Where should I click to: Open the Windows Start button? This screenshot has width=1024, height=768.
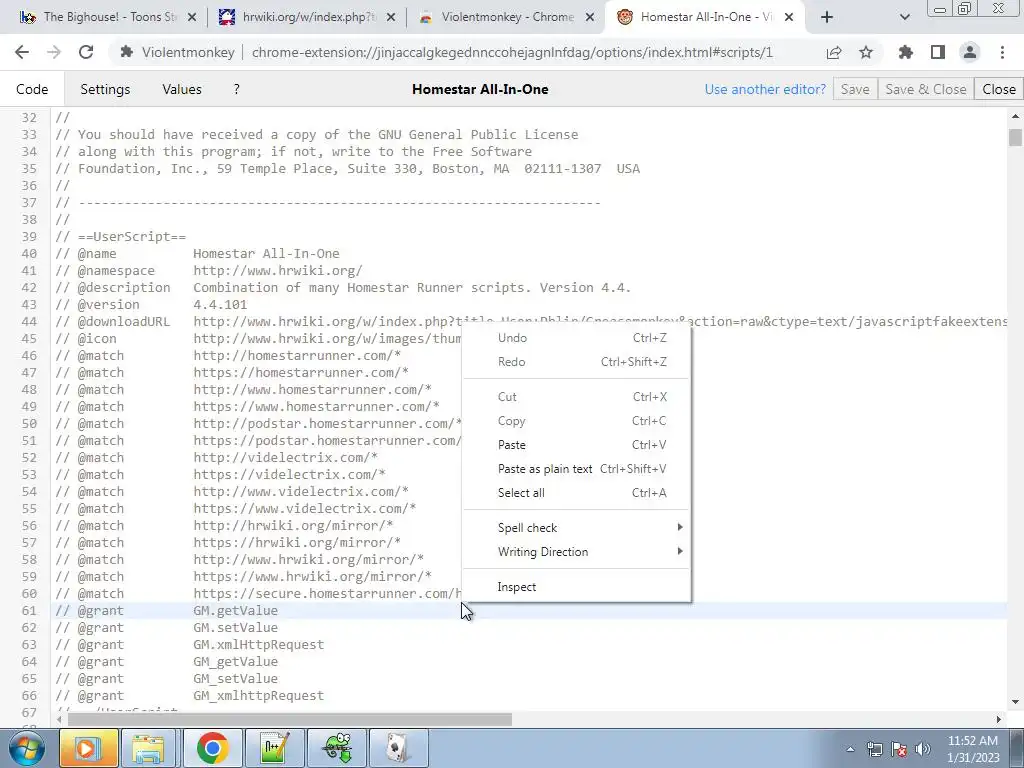point(26,748)
